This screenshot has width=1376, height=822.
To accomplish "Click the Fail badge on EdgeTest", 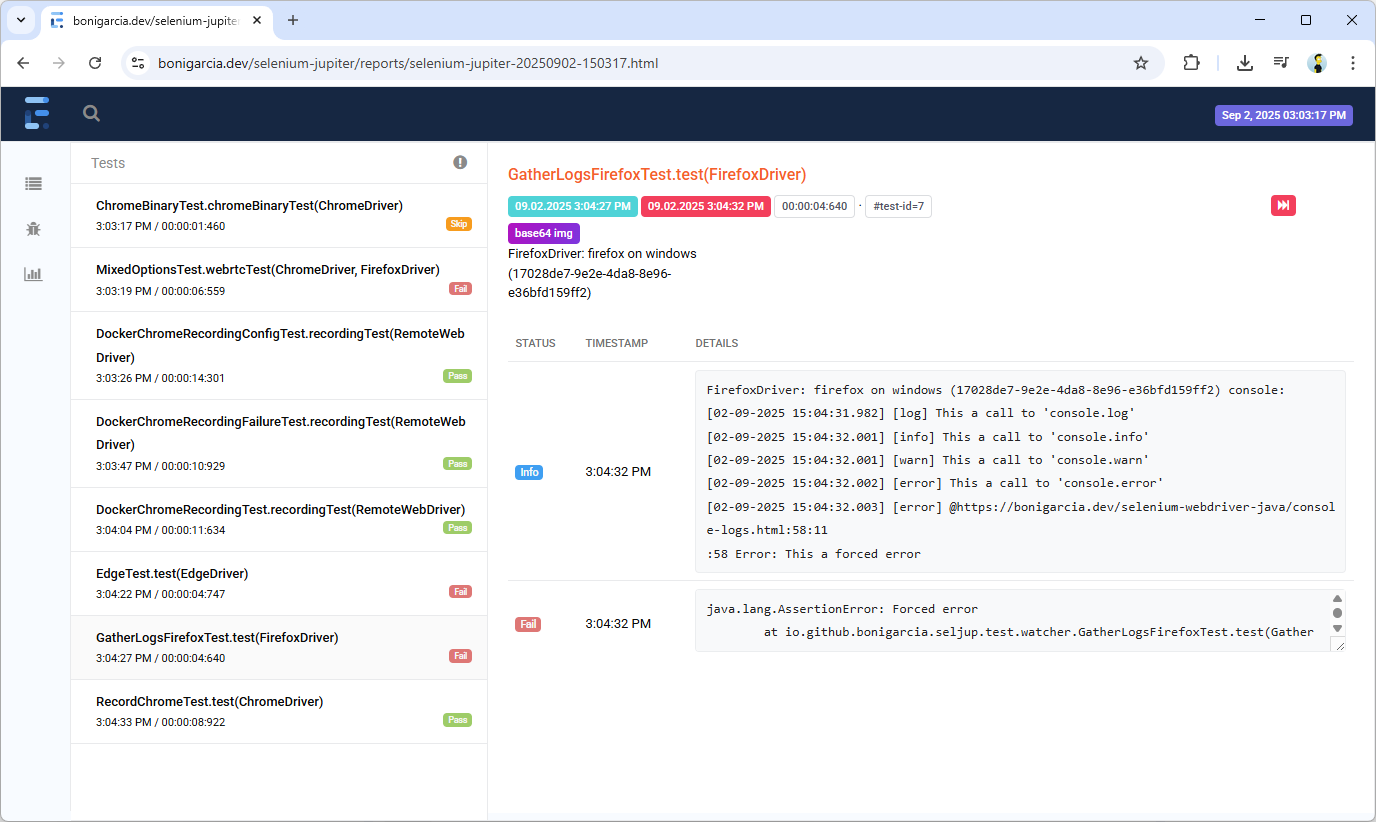I will click(x=460, y=592).
